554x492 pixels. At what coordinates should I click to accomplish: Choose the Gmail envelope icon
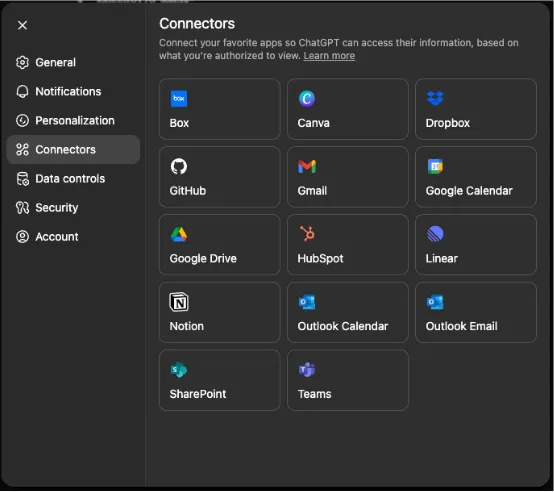[x=307, y=166]
